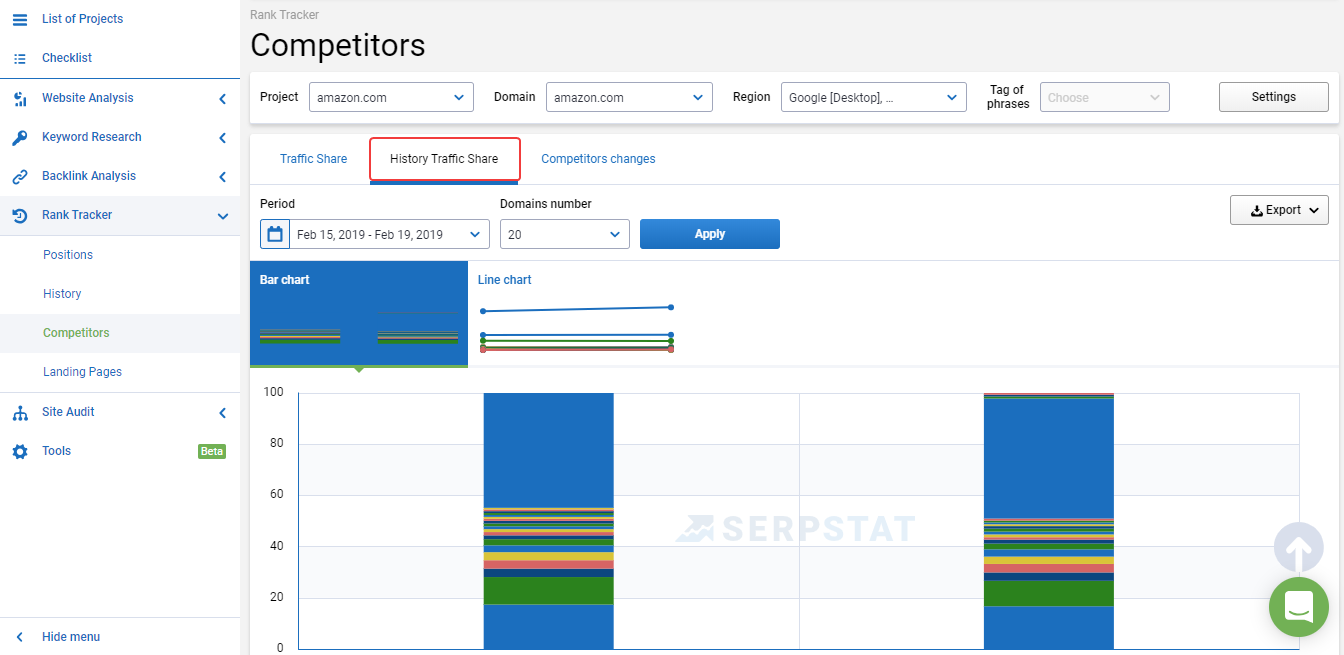Expand the Website Analysis submenu chevron

(x=222, y=98)
